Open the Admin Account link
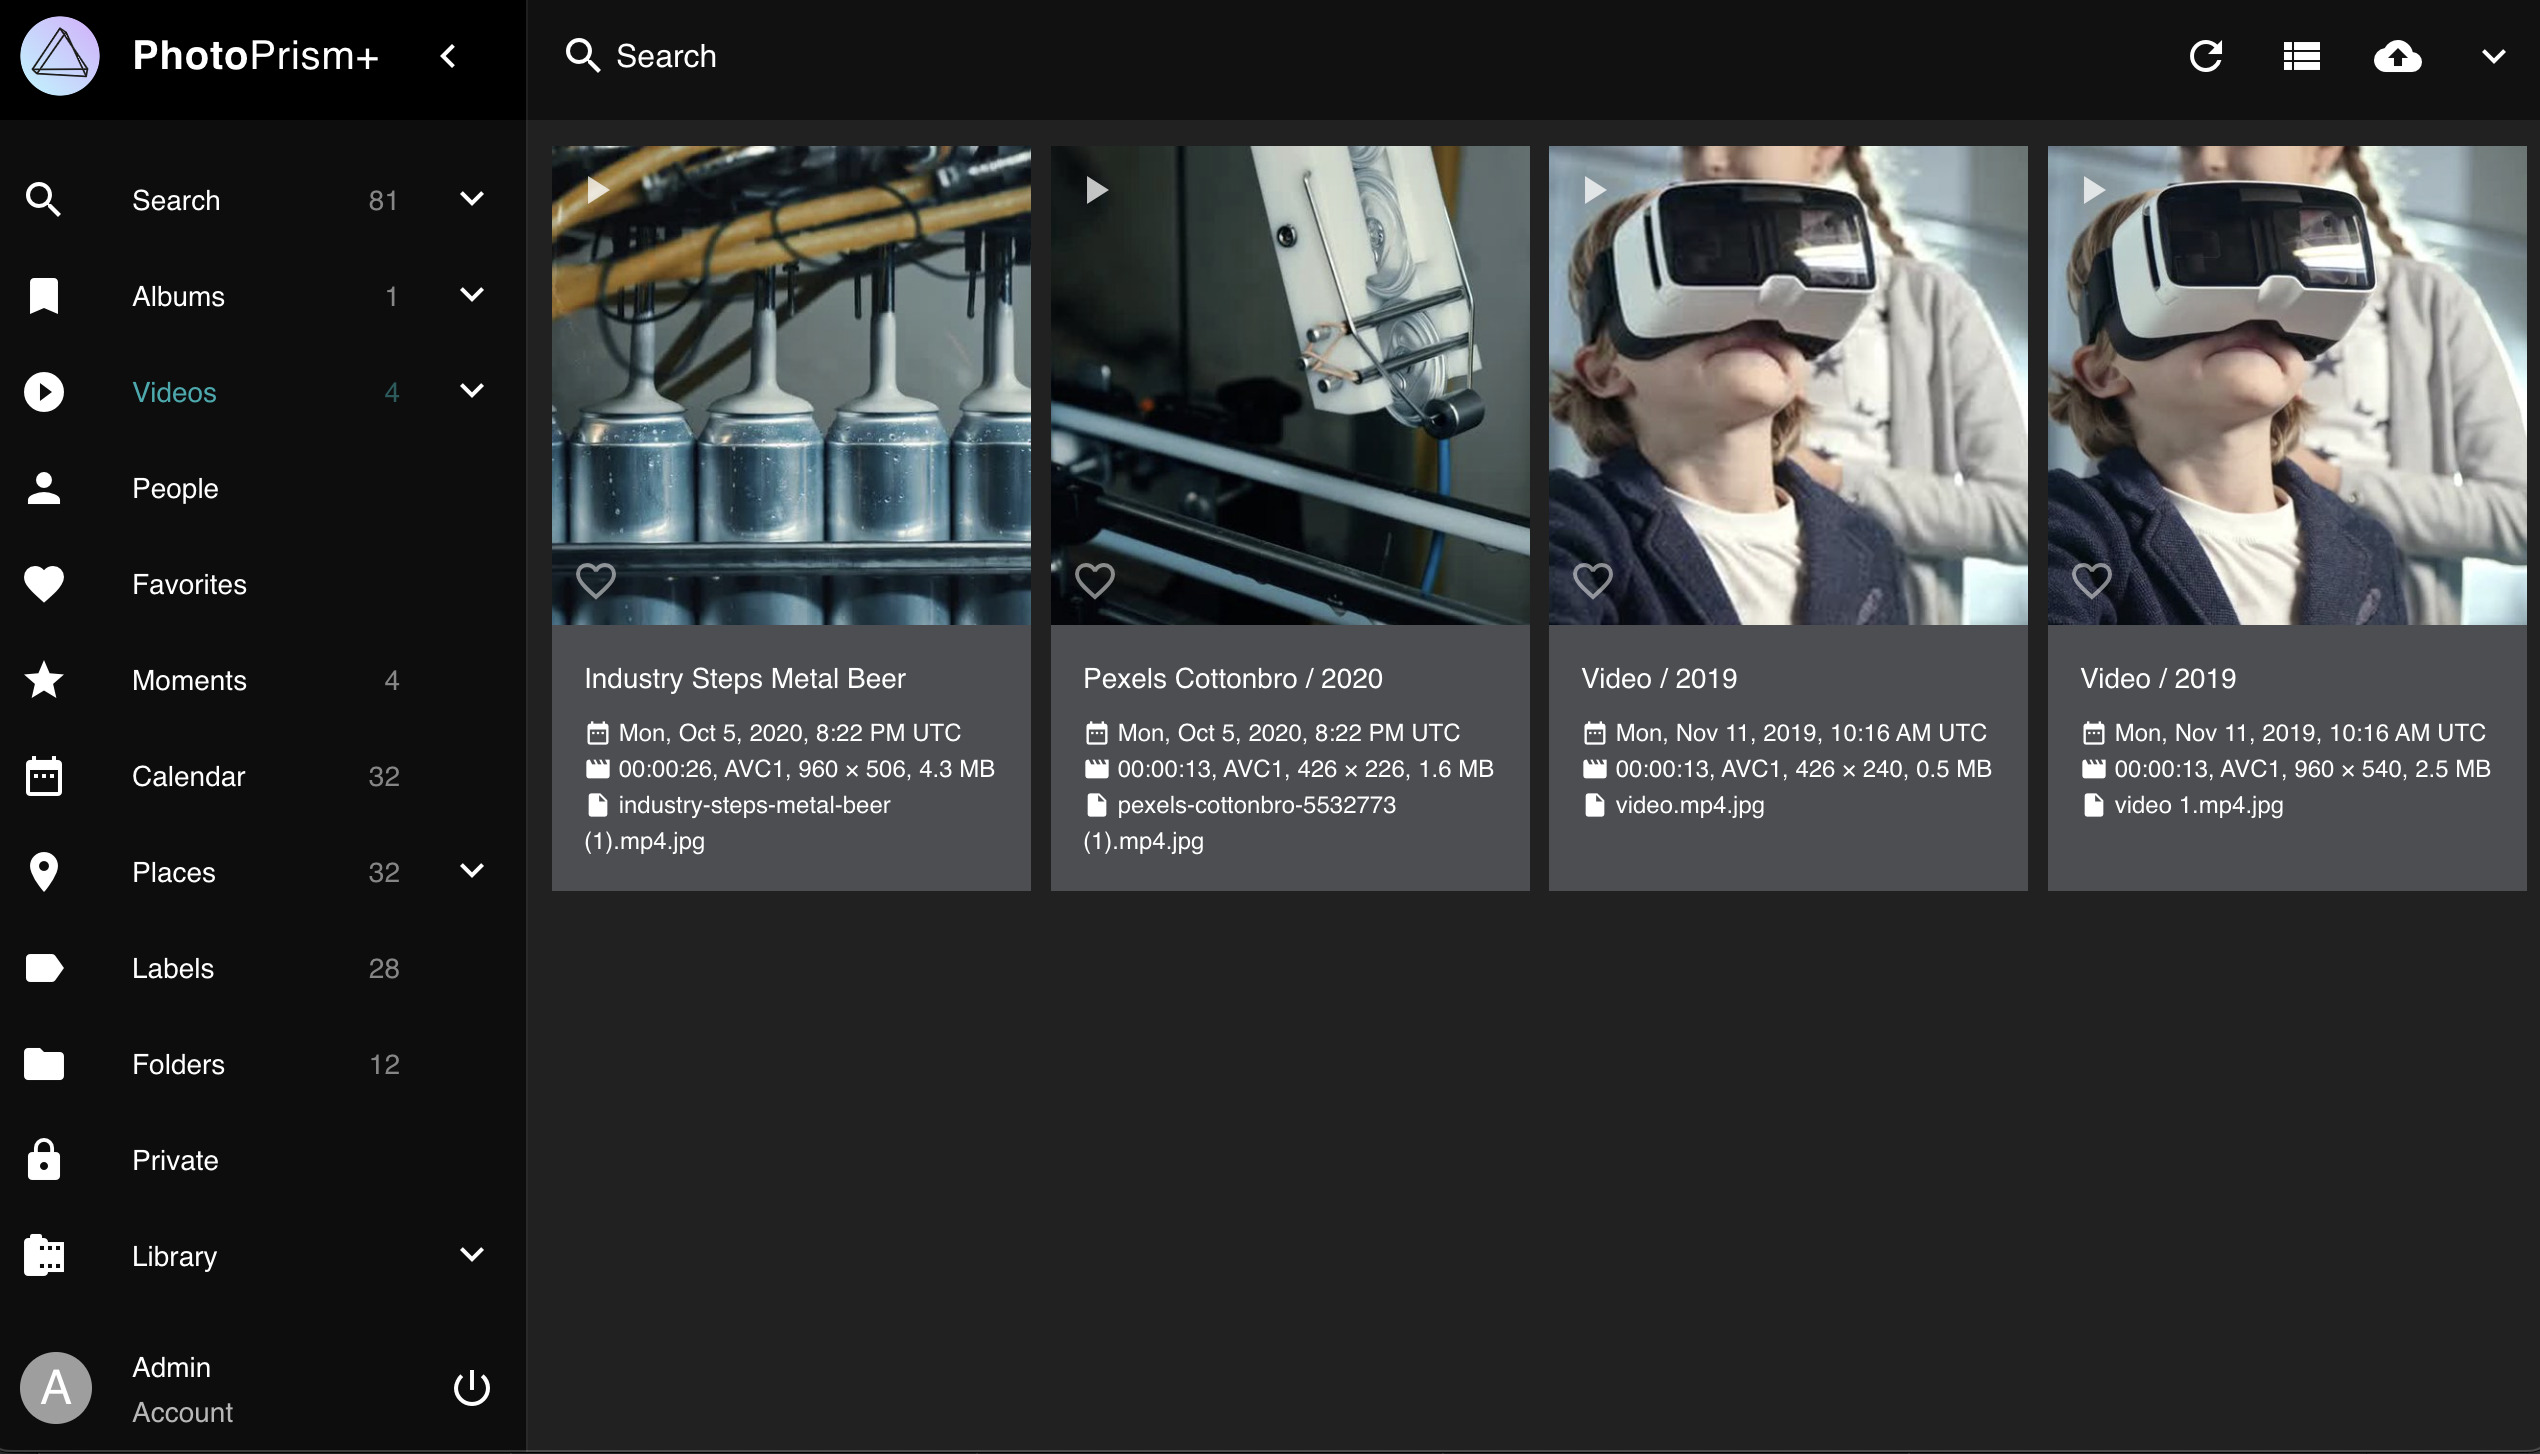The height and width of the screenshot is (1454, 2540). (180, 1388)
